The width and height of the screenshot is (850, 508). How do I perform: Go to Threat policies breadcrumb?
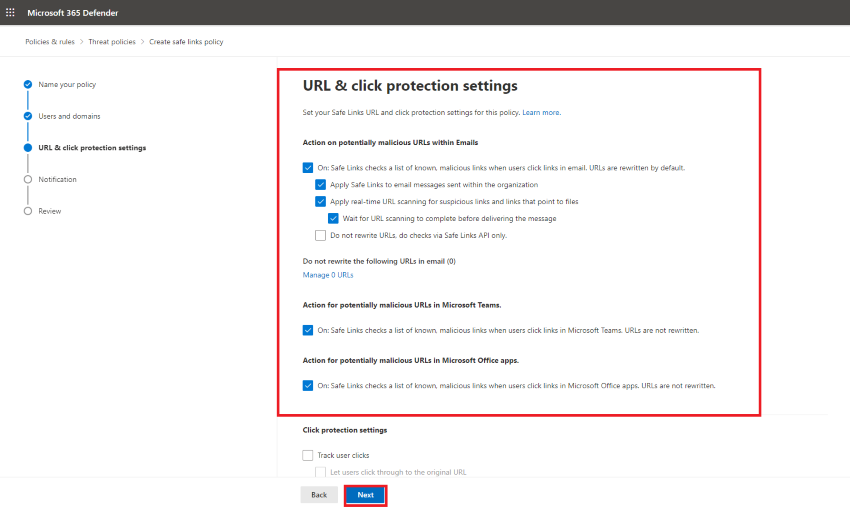(112, 42)
